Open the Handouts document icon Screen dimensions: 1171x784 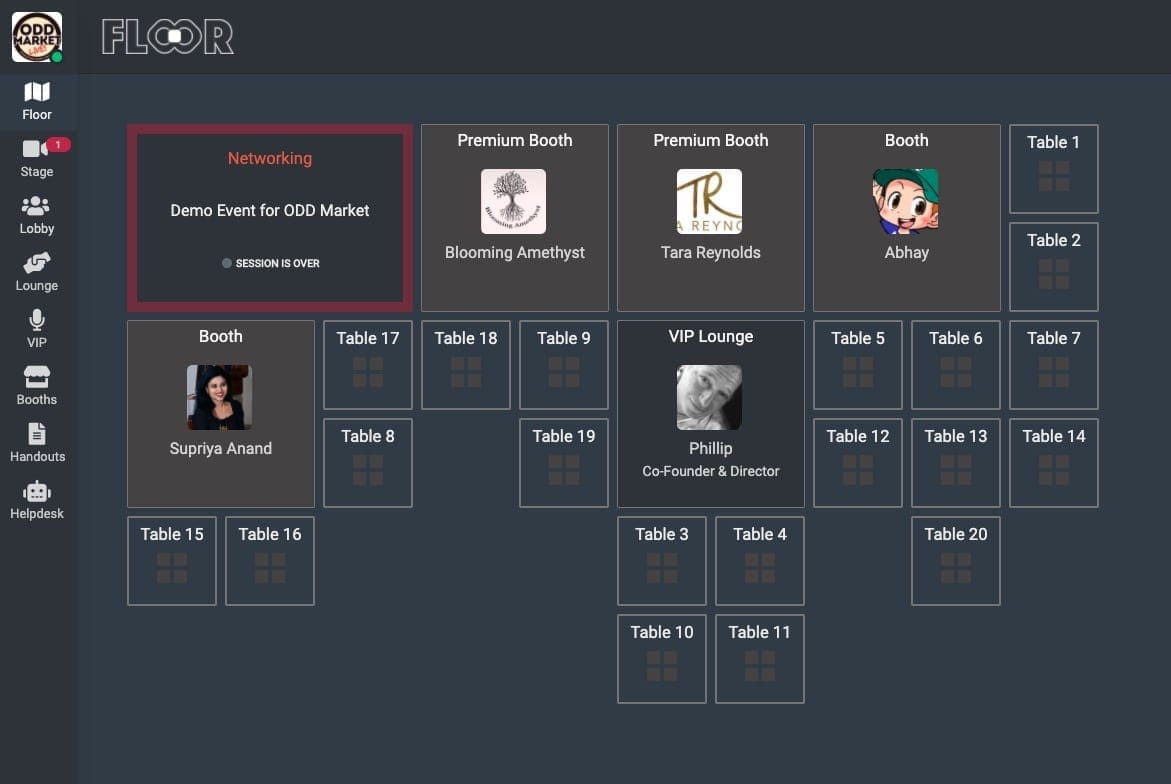coord(37,435)
